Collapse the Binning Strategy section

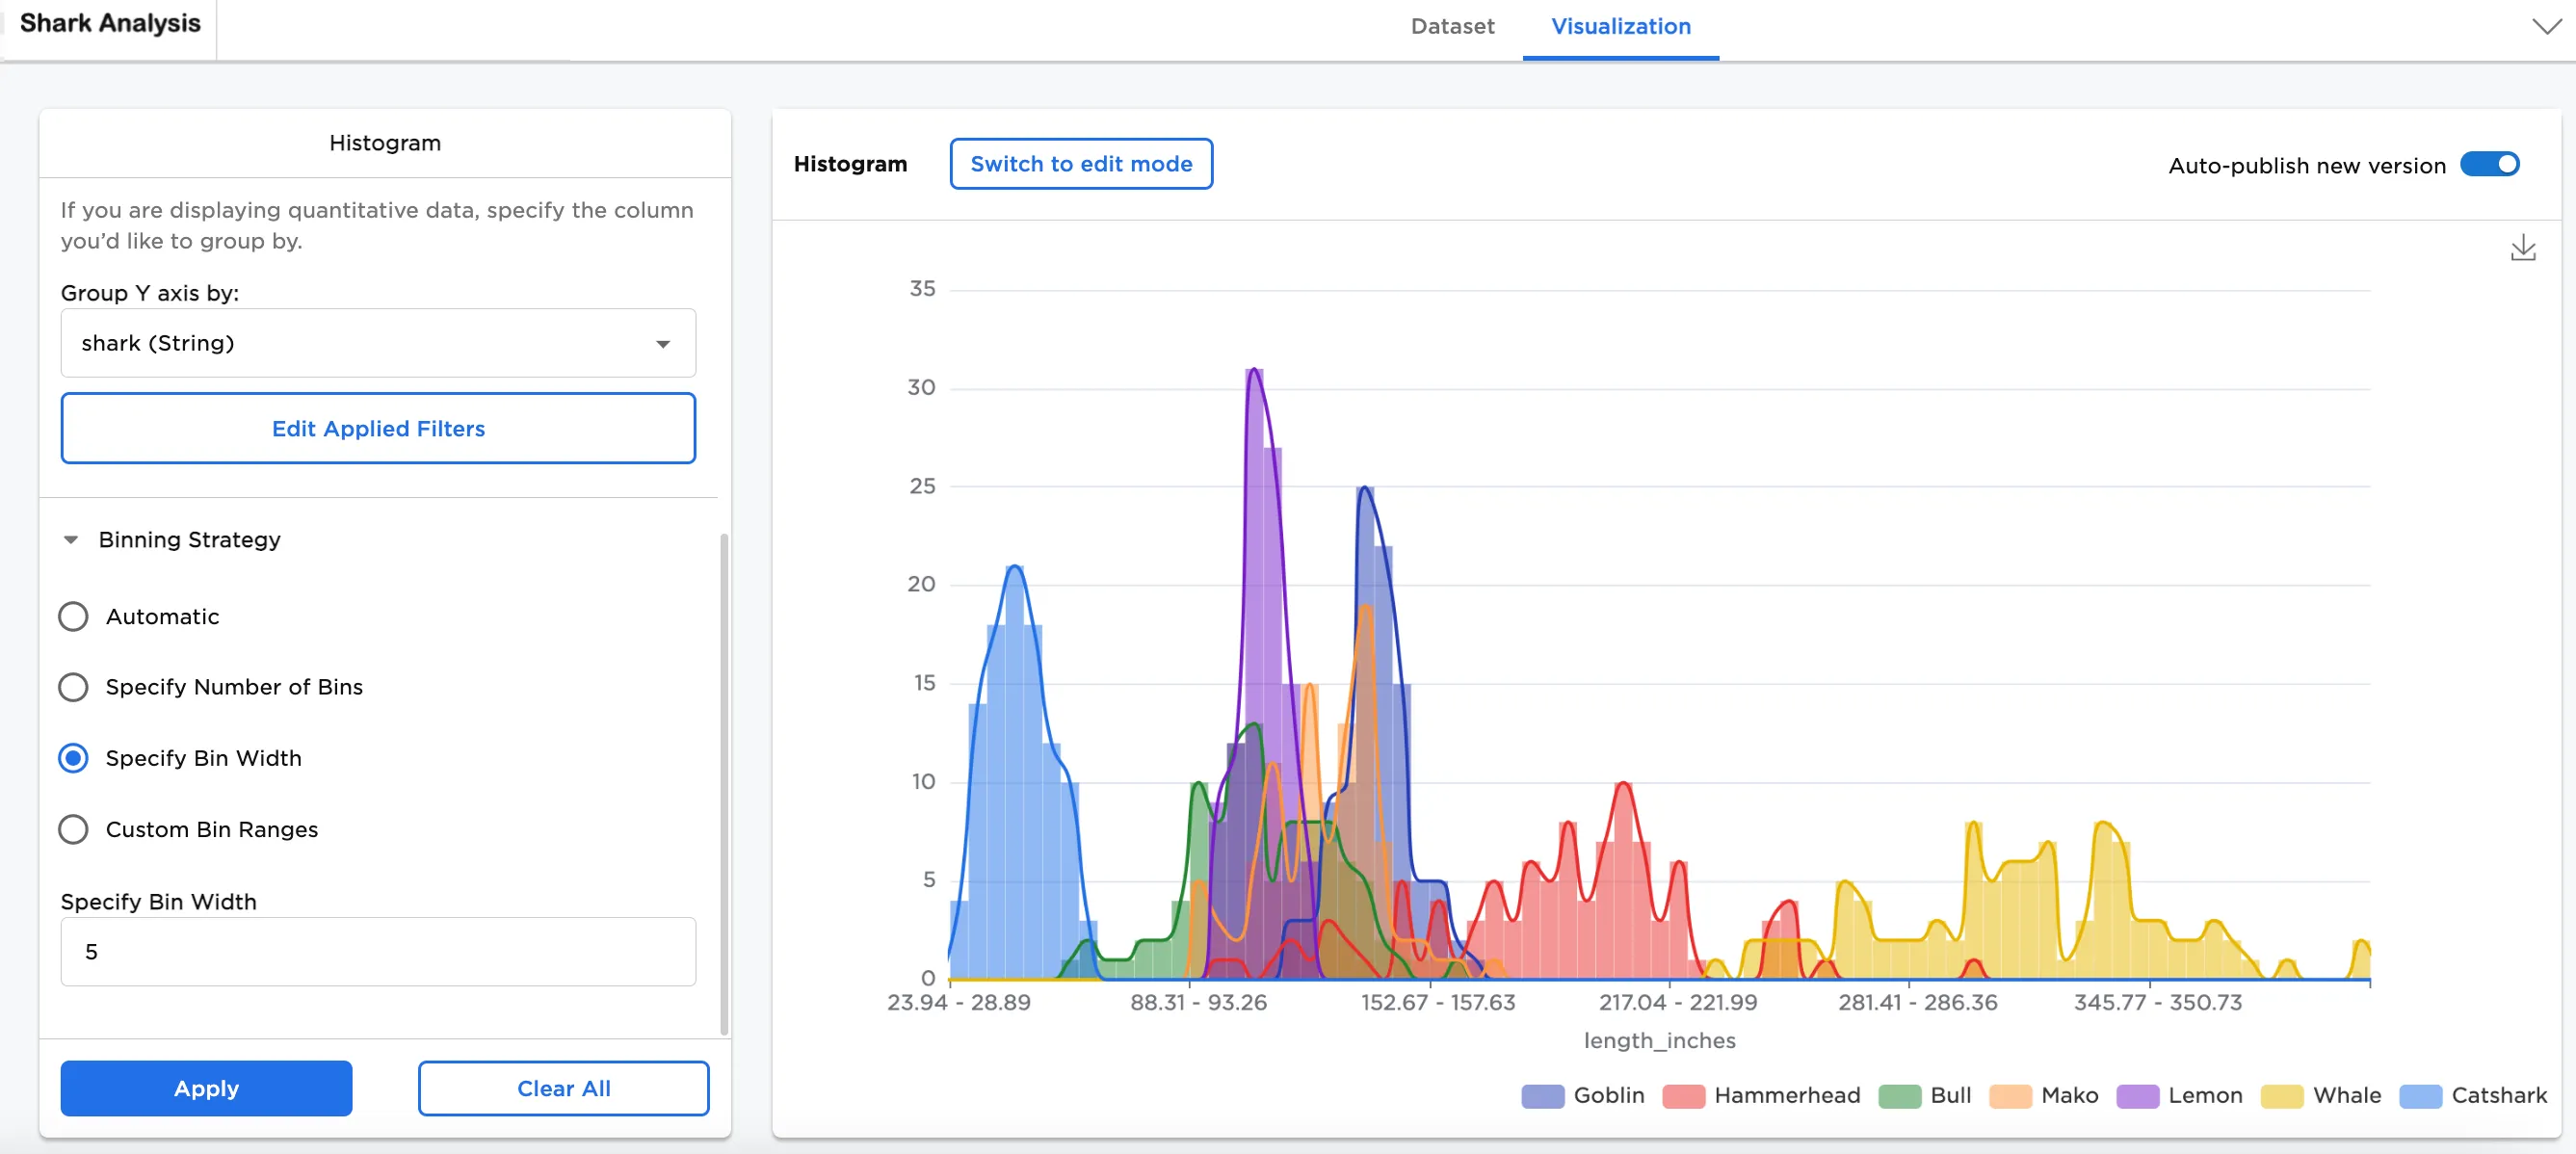pyautogui.click(x=71, y=540)
